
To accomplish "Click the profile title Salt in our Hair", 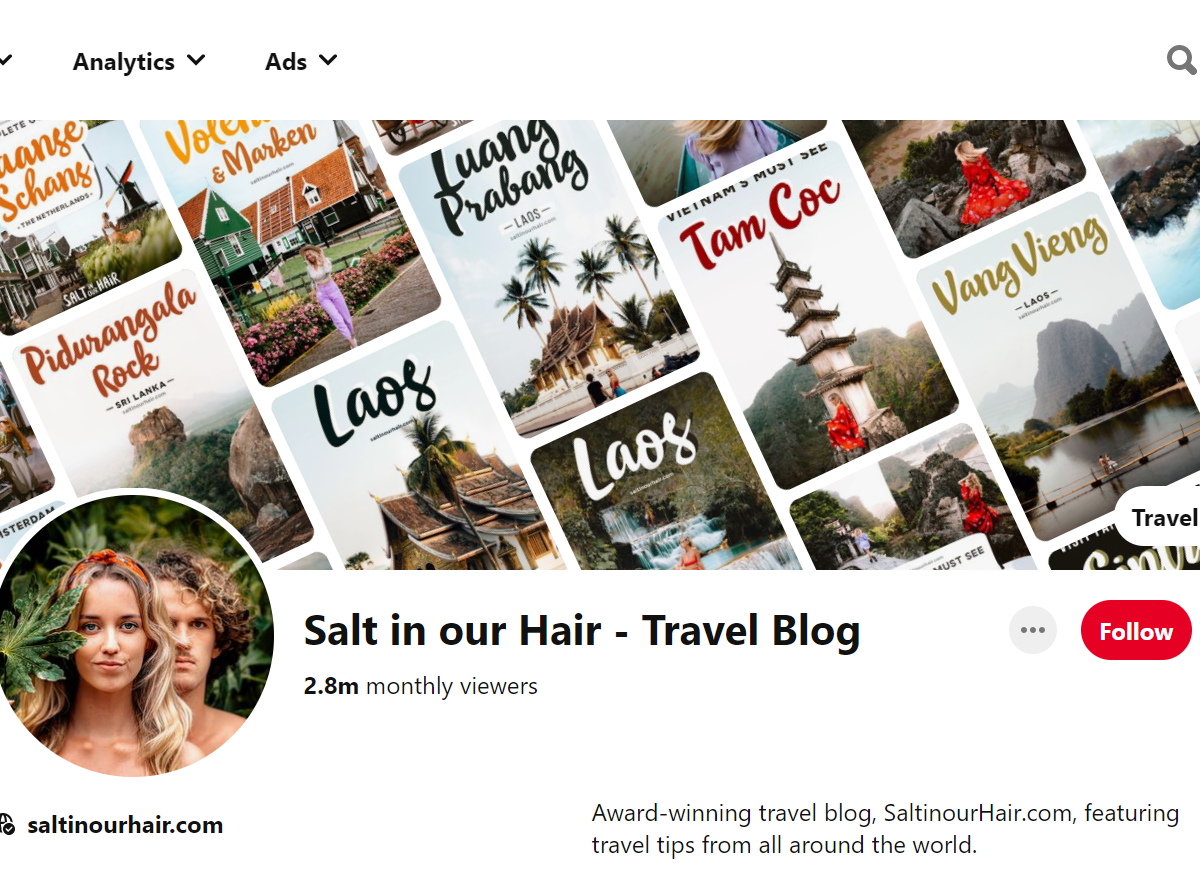I will click(x=582, y=631).
